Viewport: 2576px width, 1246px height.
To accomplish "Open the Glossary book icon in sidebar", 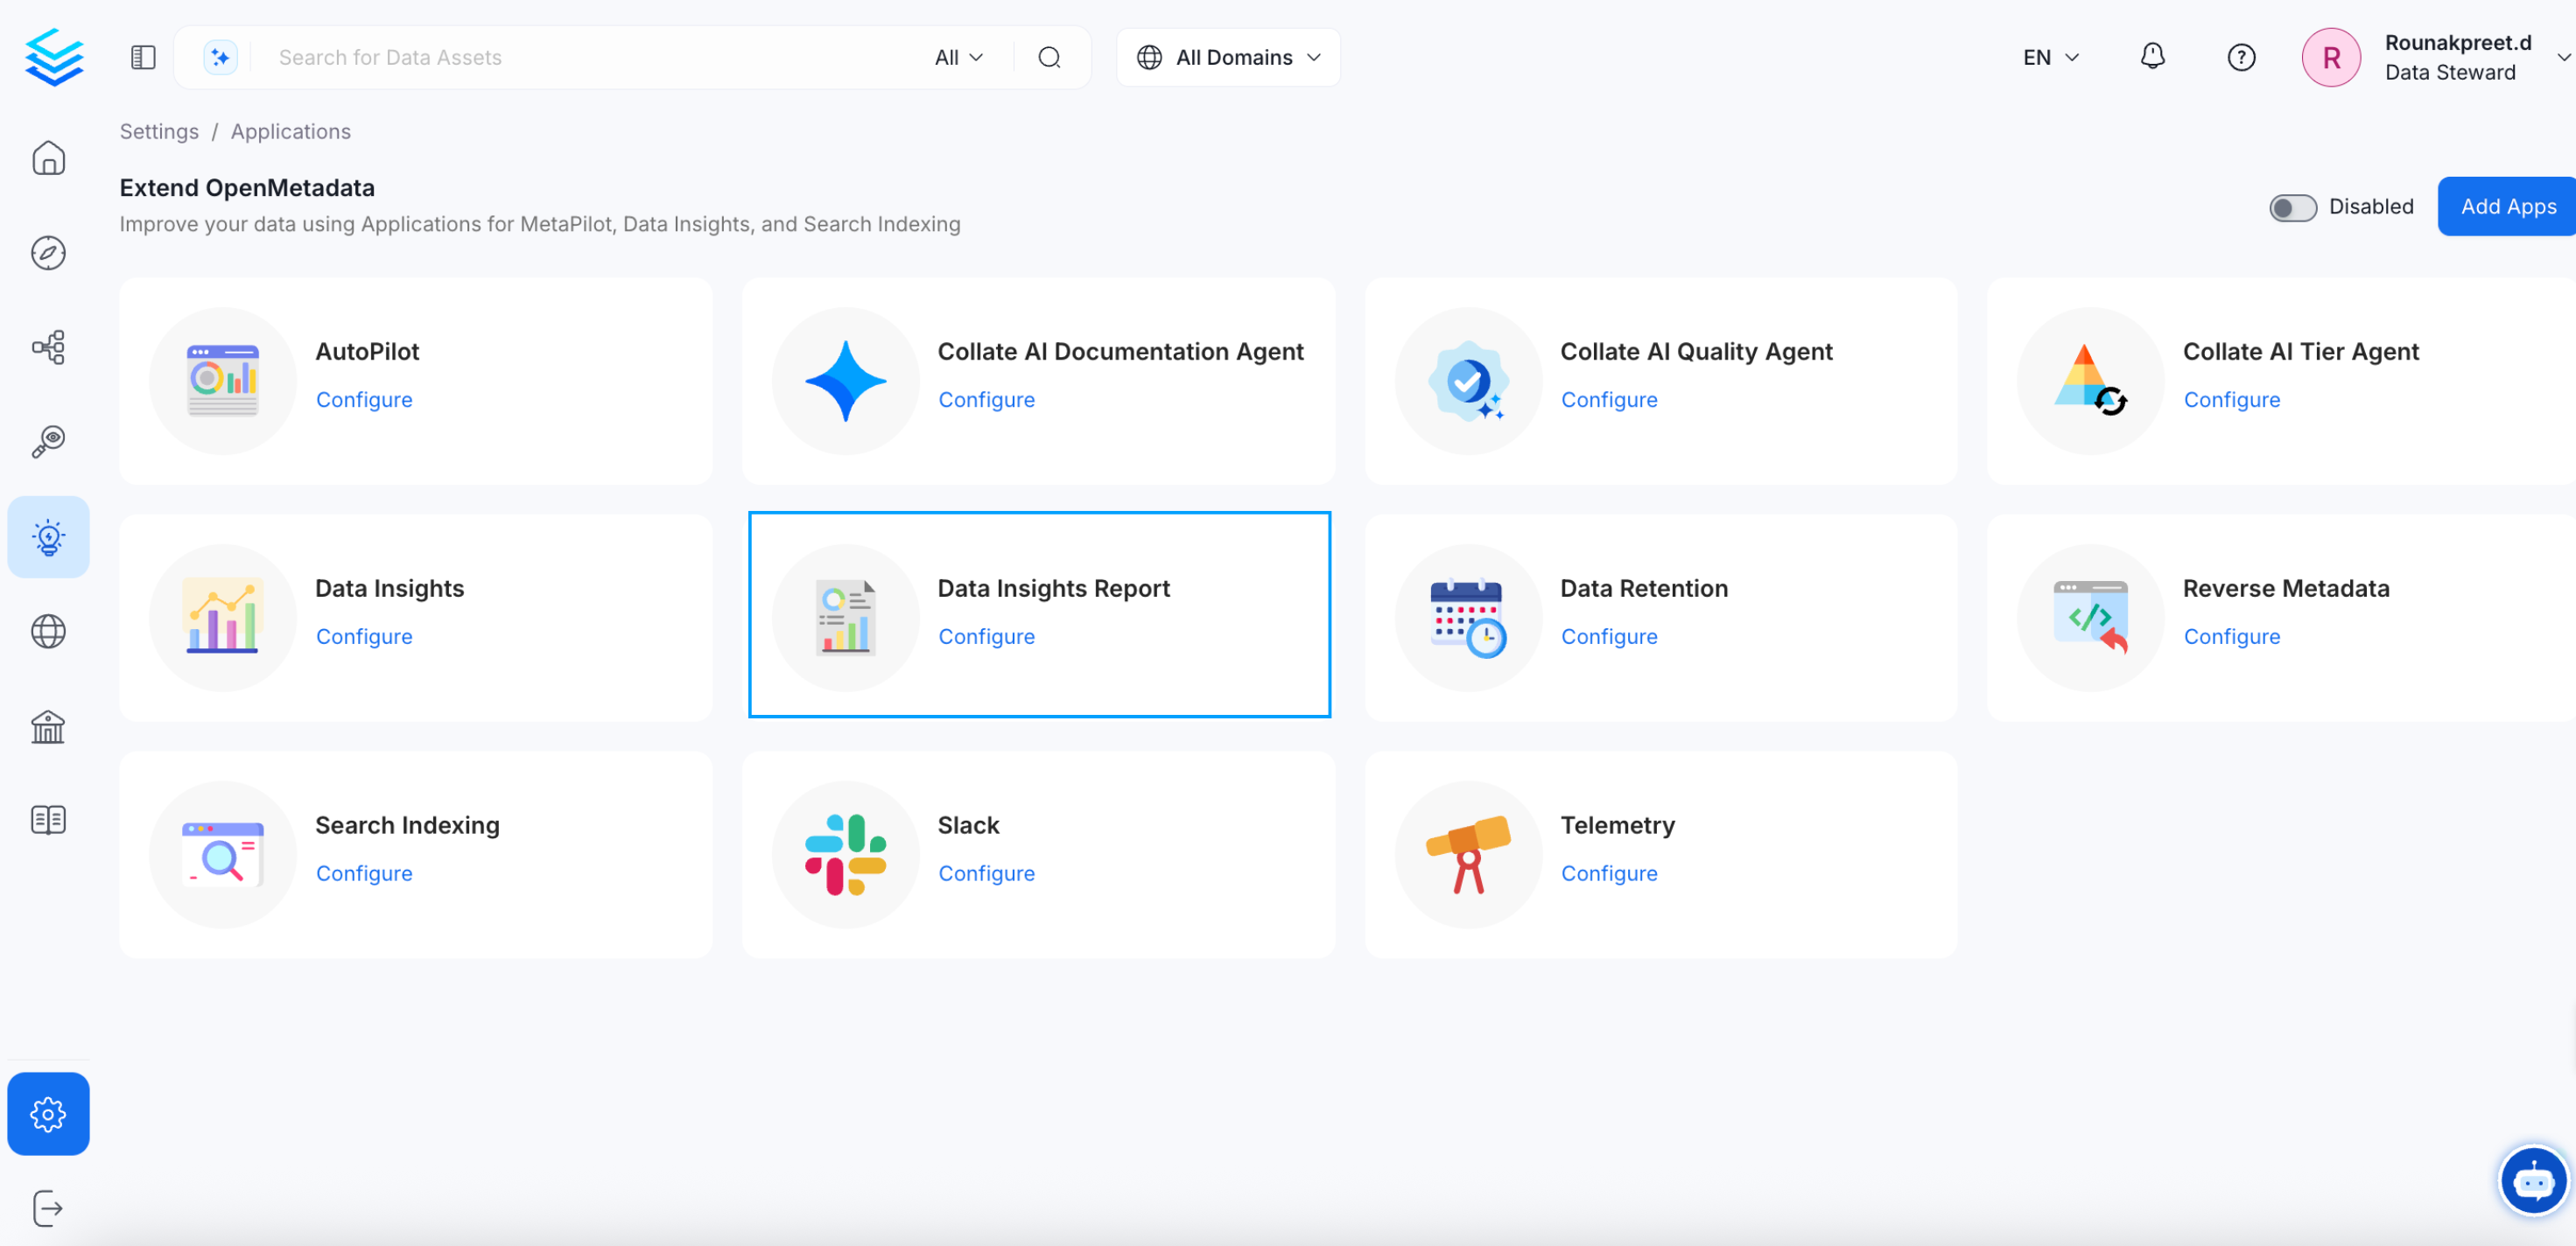I will pyautogui.click(x=48, y=819).
